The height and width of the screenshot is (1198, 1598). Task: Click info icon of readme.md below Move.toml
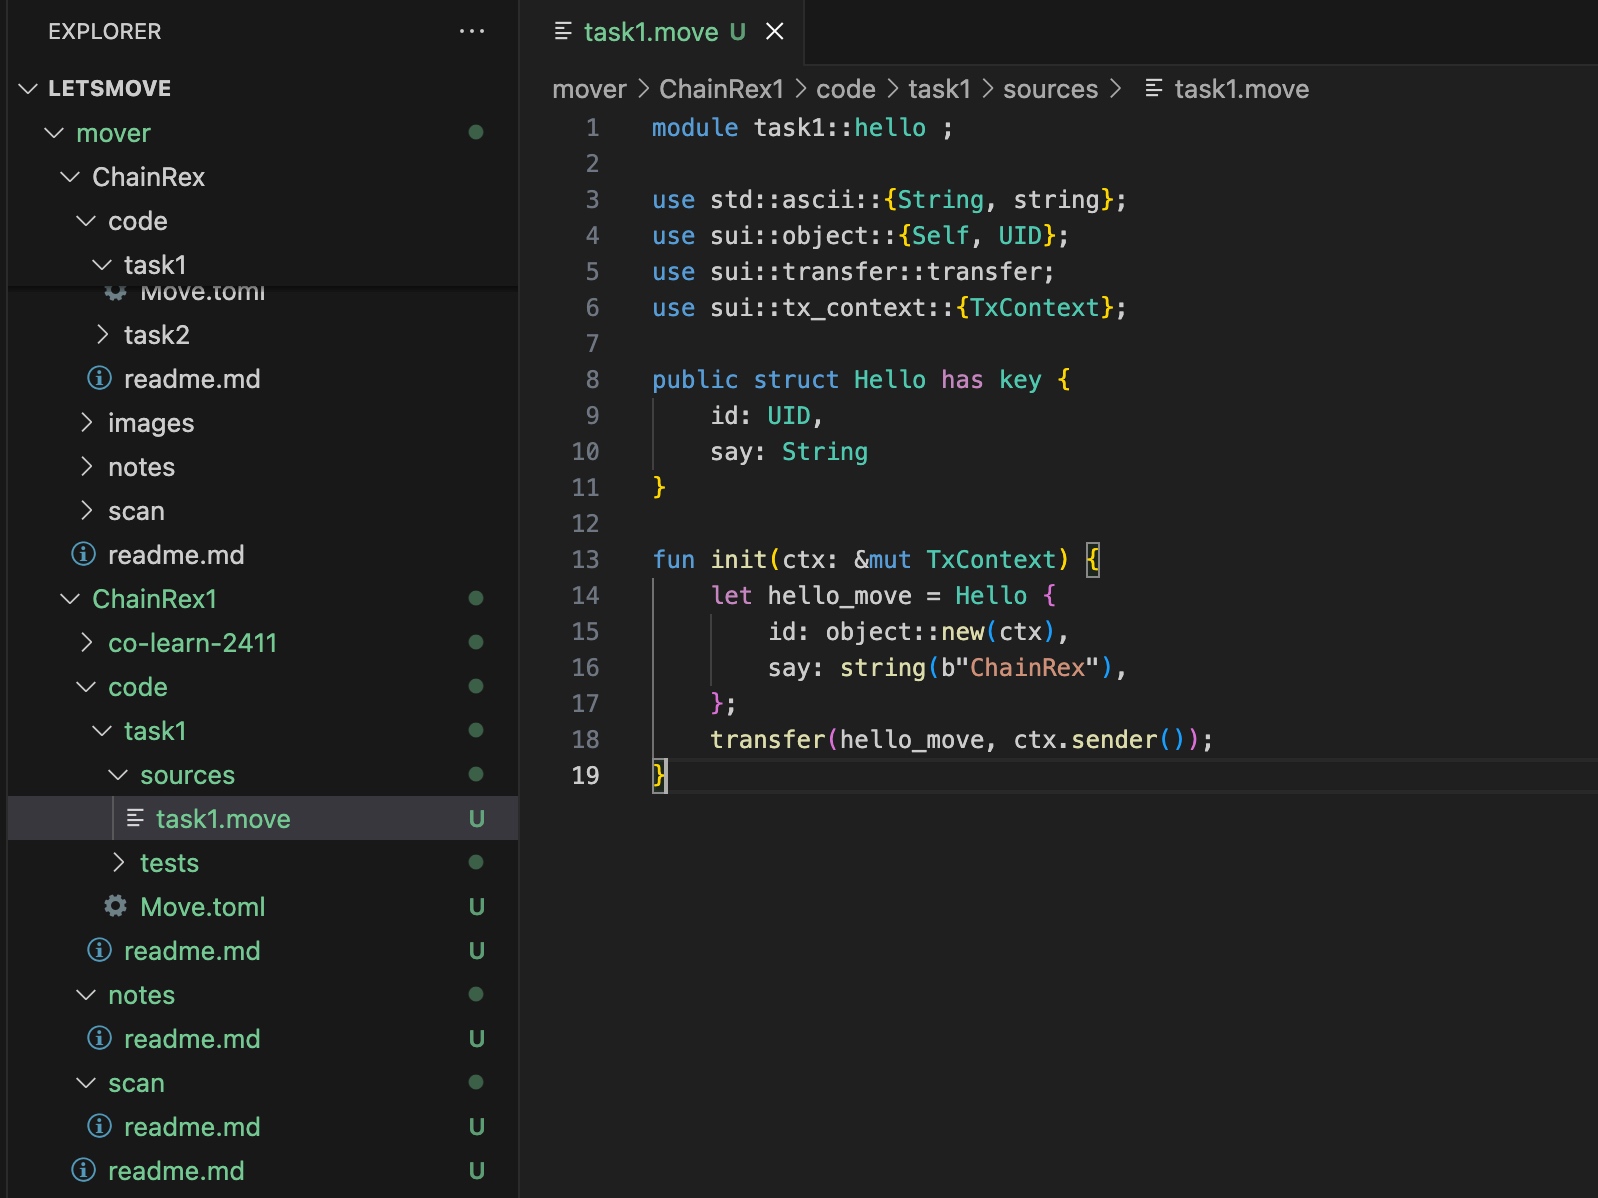(x=99, y=950)
